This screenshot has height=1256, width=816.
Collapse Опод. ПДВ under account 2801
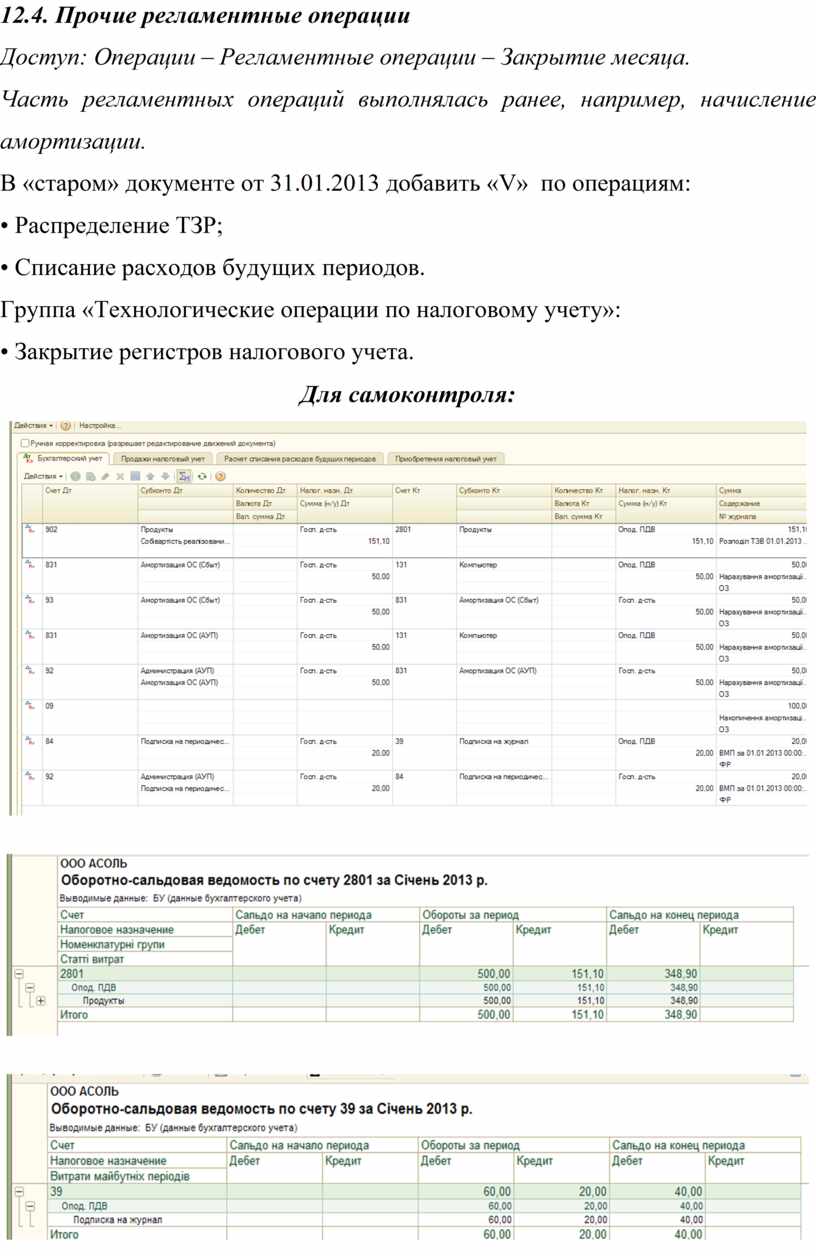(29, 986)
